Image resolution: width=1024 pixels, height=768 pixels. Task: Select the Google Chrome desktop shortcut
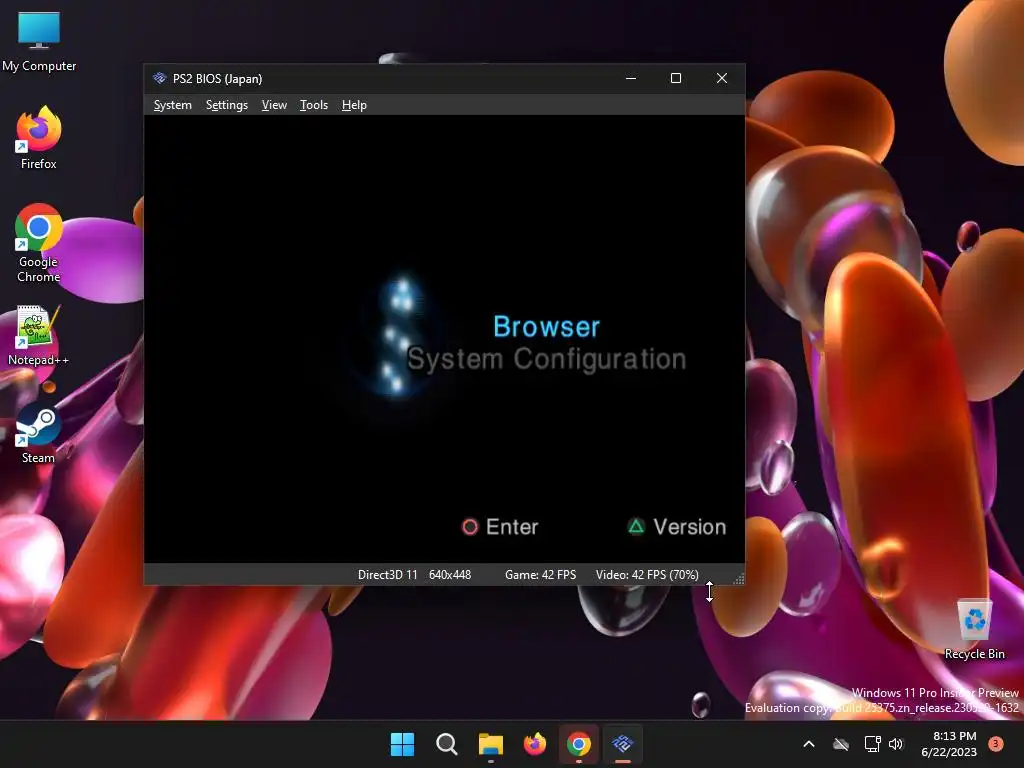coord(39,243)
